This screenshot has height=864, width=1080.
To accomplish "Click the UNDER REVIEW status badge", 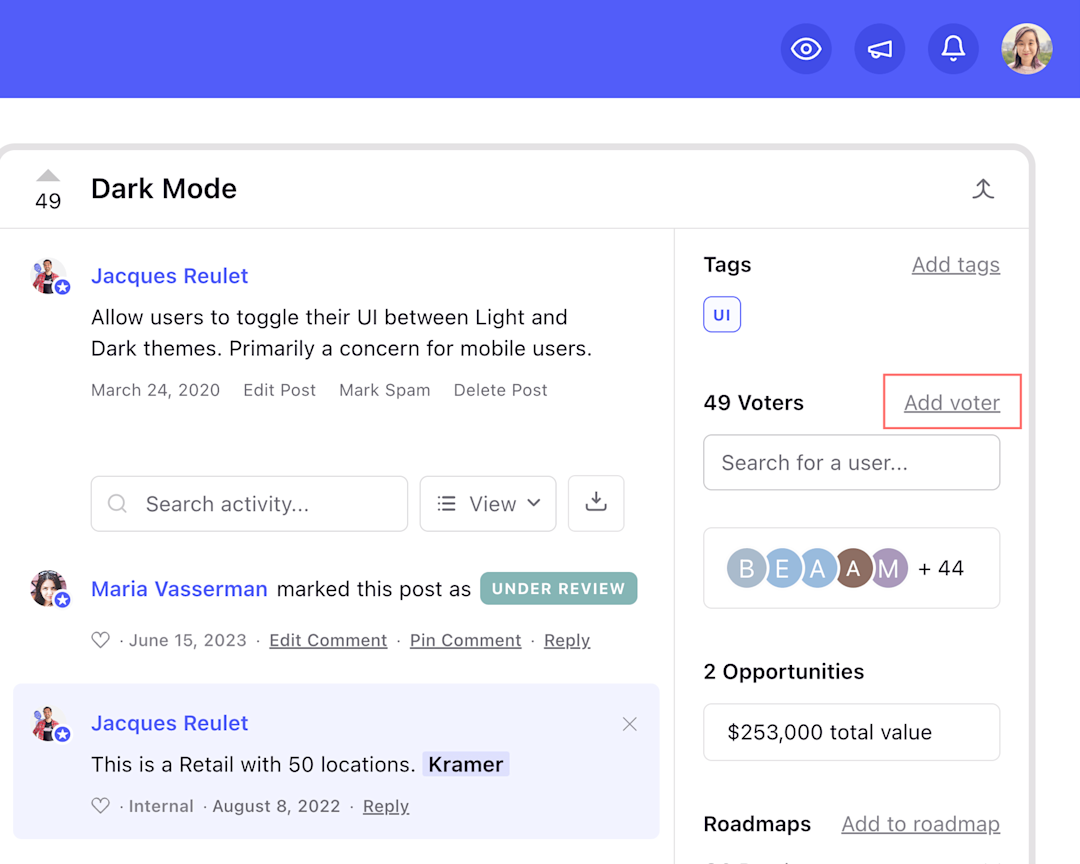I will tap(559, 588).
